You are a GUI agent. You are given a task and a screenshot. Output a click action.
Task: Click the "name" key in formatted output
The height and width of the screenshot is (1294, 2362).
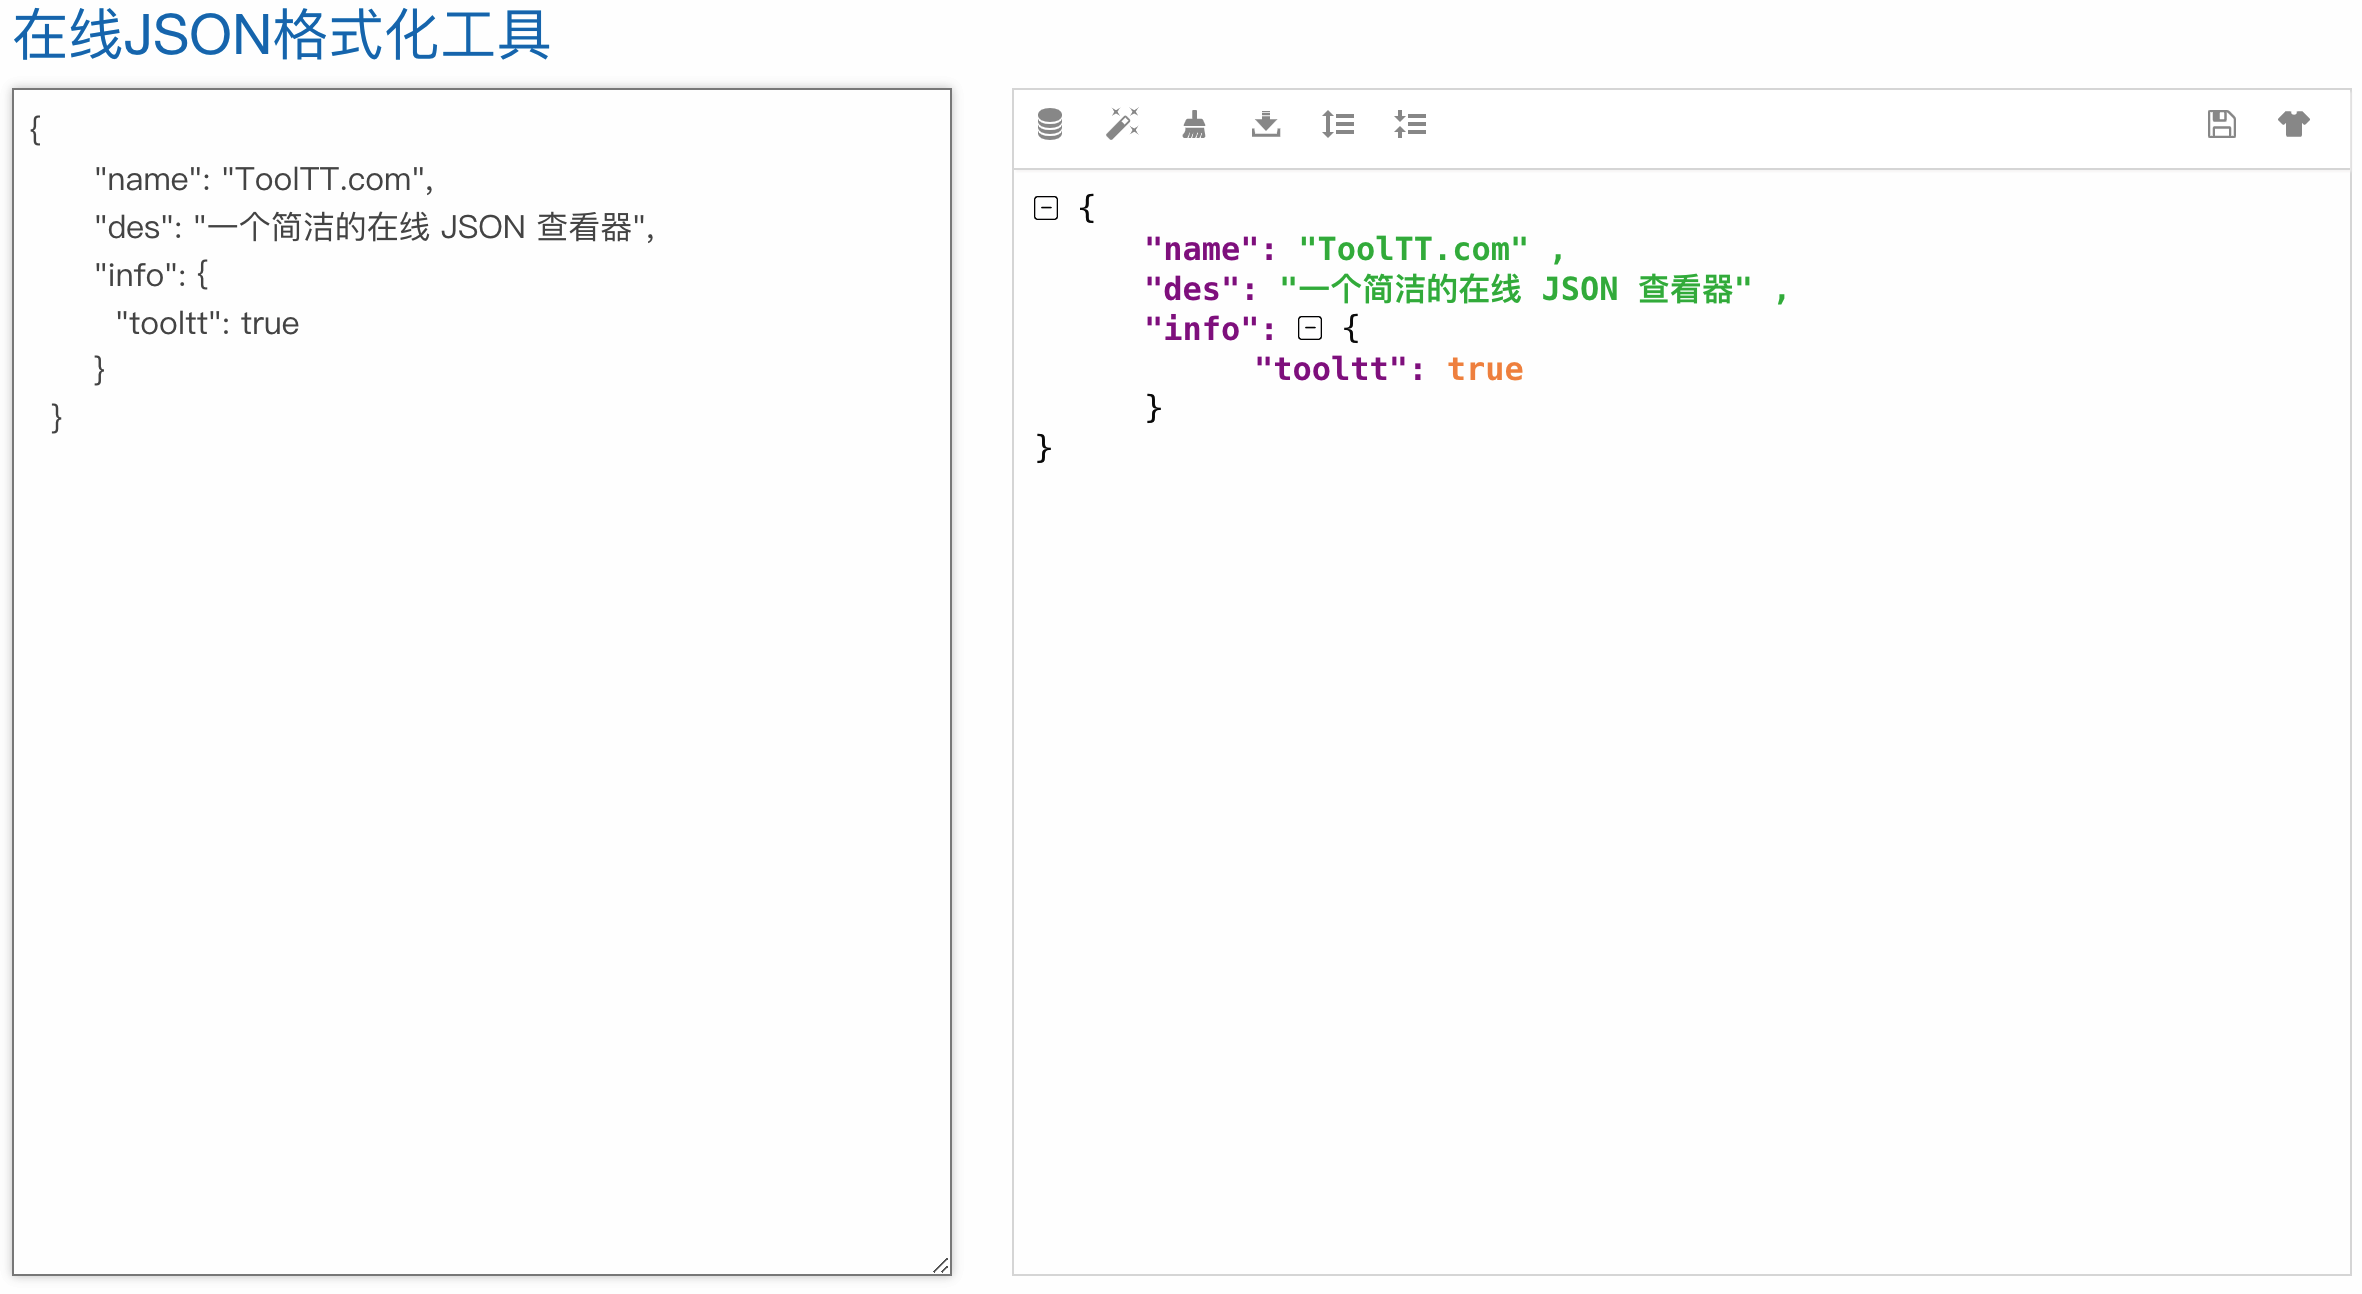[x=1202, y=249]
